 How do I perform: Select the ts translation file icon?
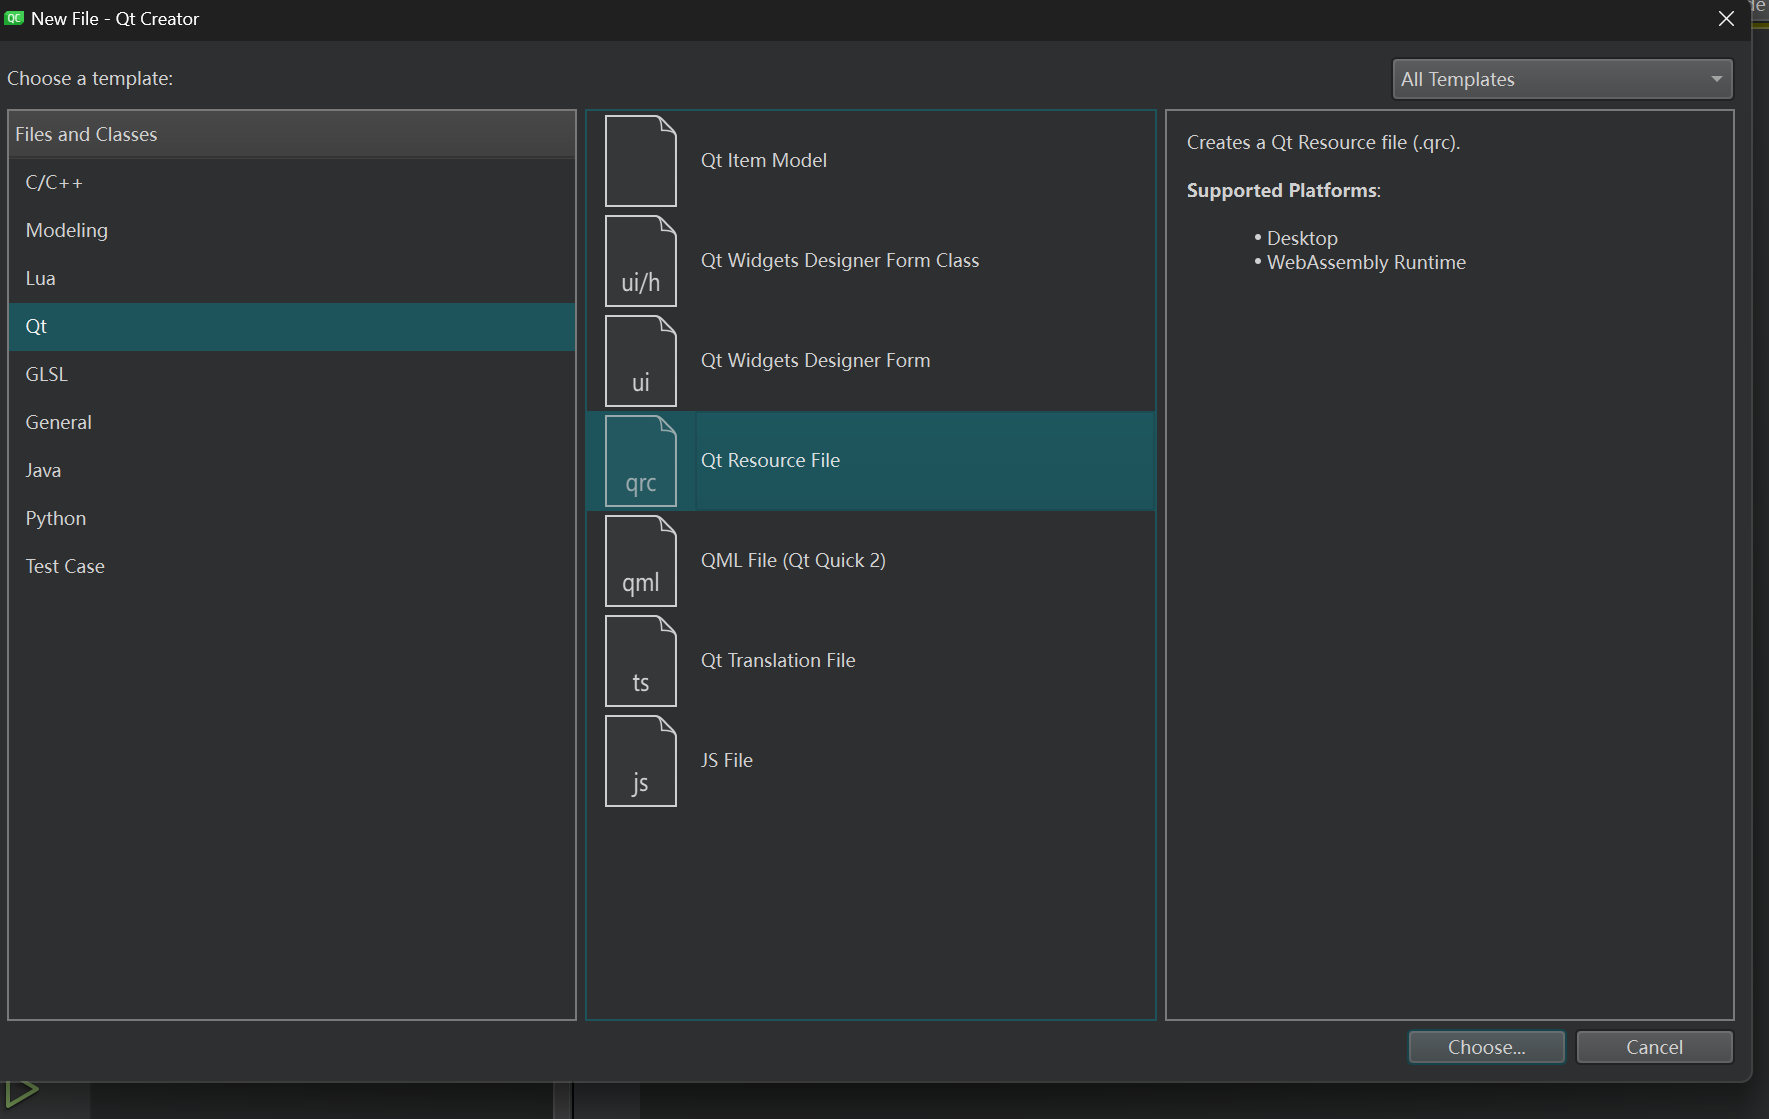click(x=640, y=661)
